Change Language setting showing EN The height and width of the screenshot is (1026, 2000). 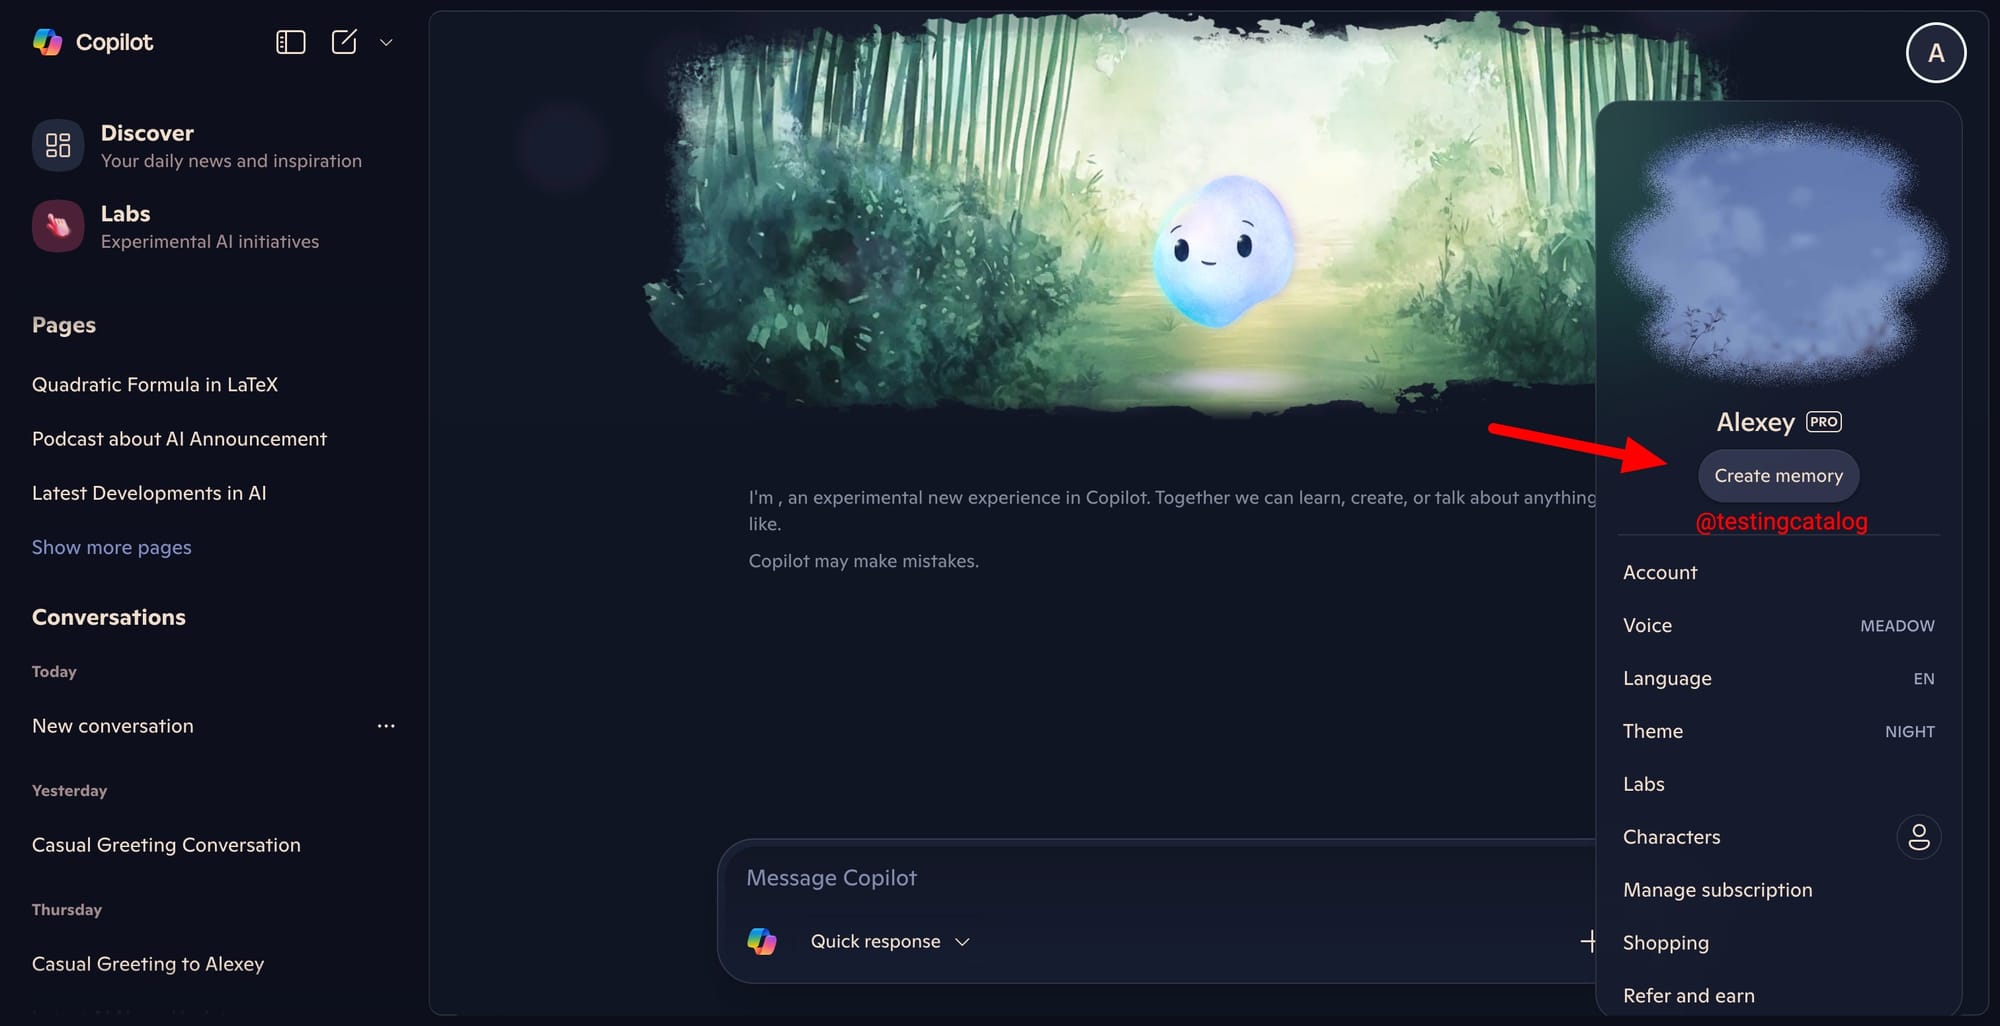point(1778,679)
